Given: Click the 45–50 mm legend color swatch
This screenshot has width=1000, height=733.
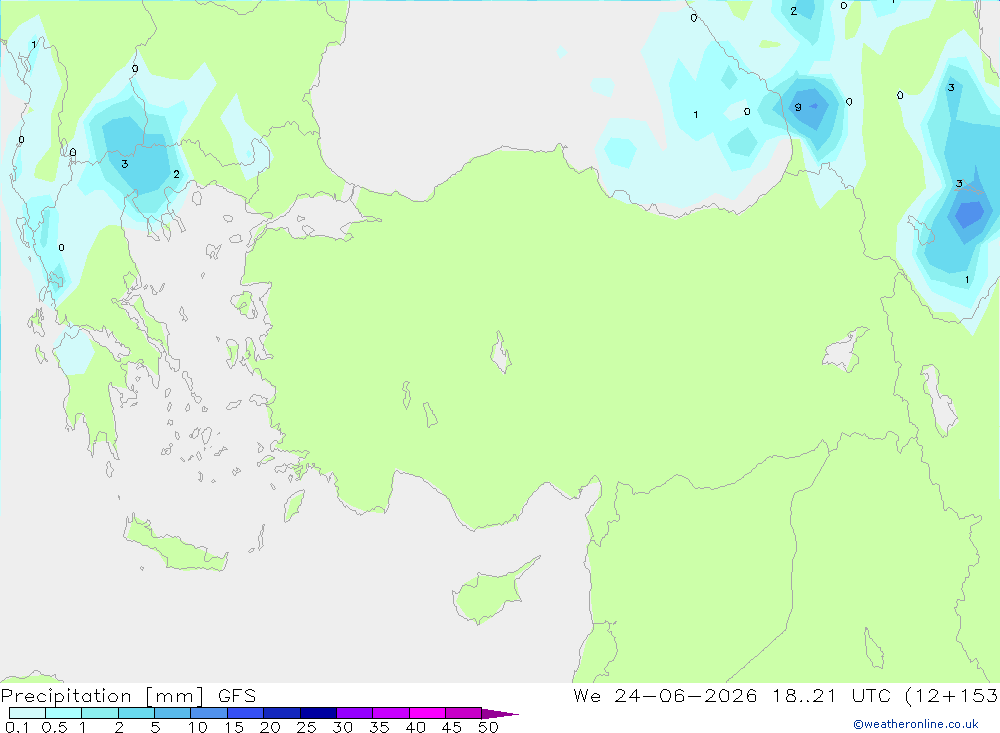Looking at the screenshot, I should coord(464,713).
